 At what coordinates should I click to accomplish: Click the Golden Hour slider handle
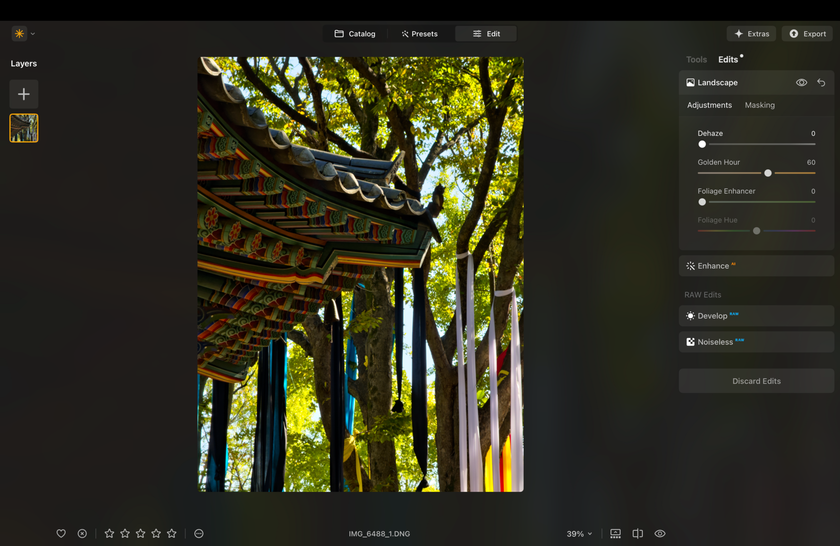pyautogui.click(x=768, y=173)
